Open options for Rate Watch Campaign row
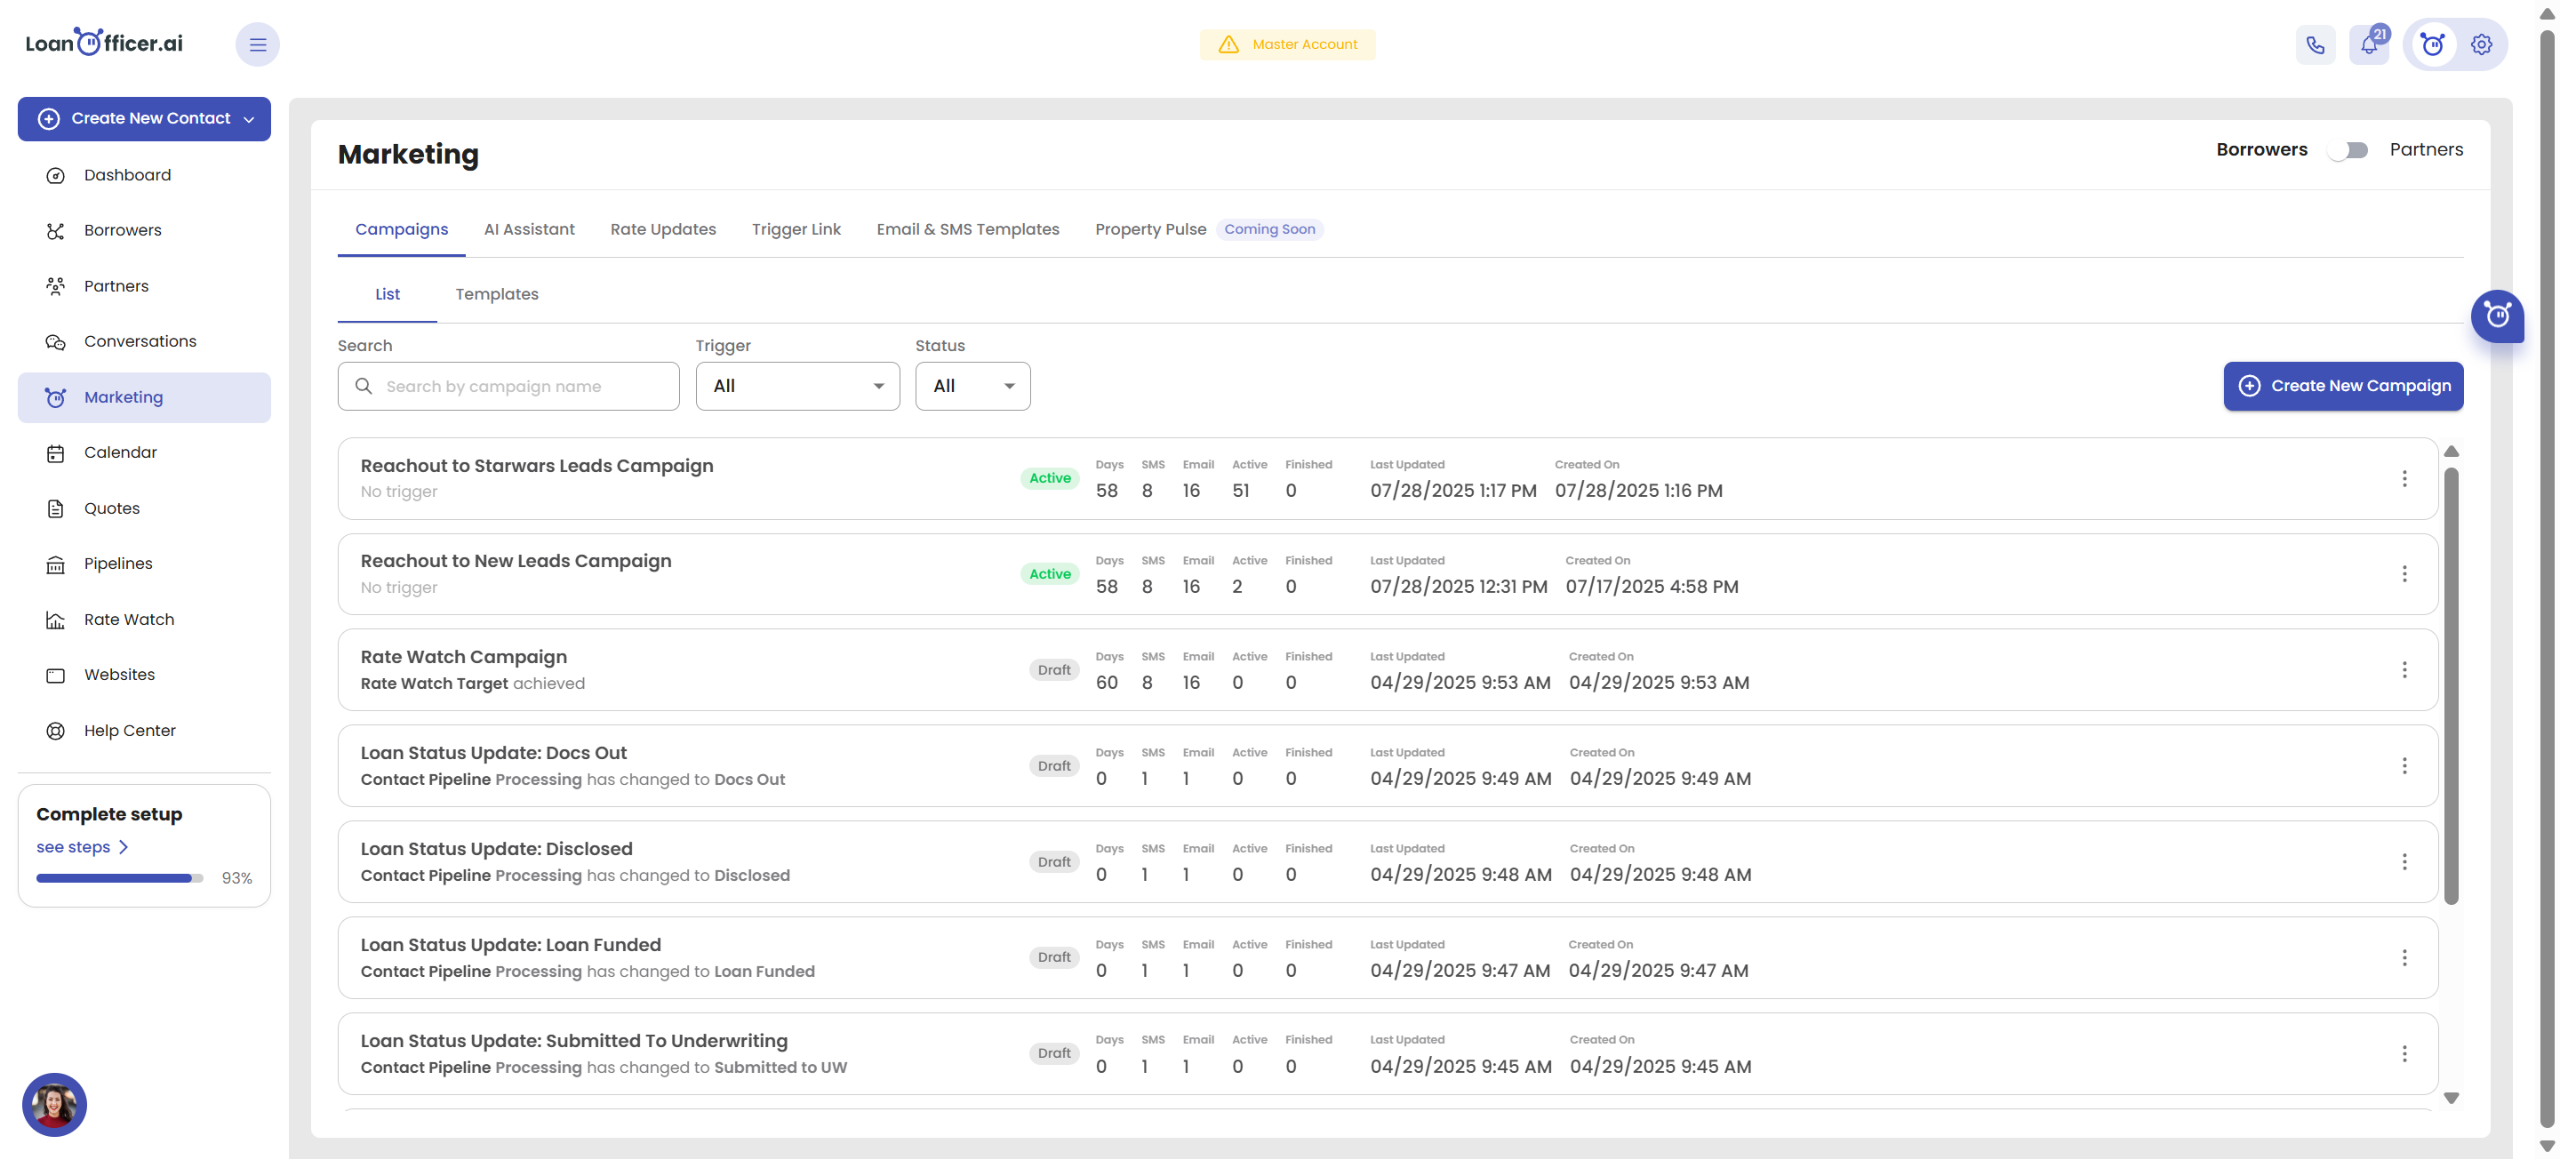Image resolution: width=2560 pixels, height=1159 pixels. click(2404, 670)
